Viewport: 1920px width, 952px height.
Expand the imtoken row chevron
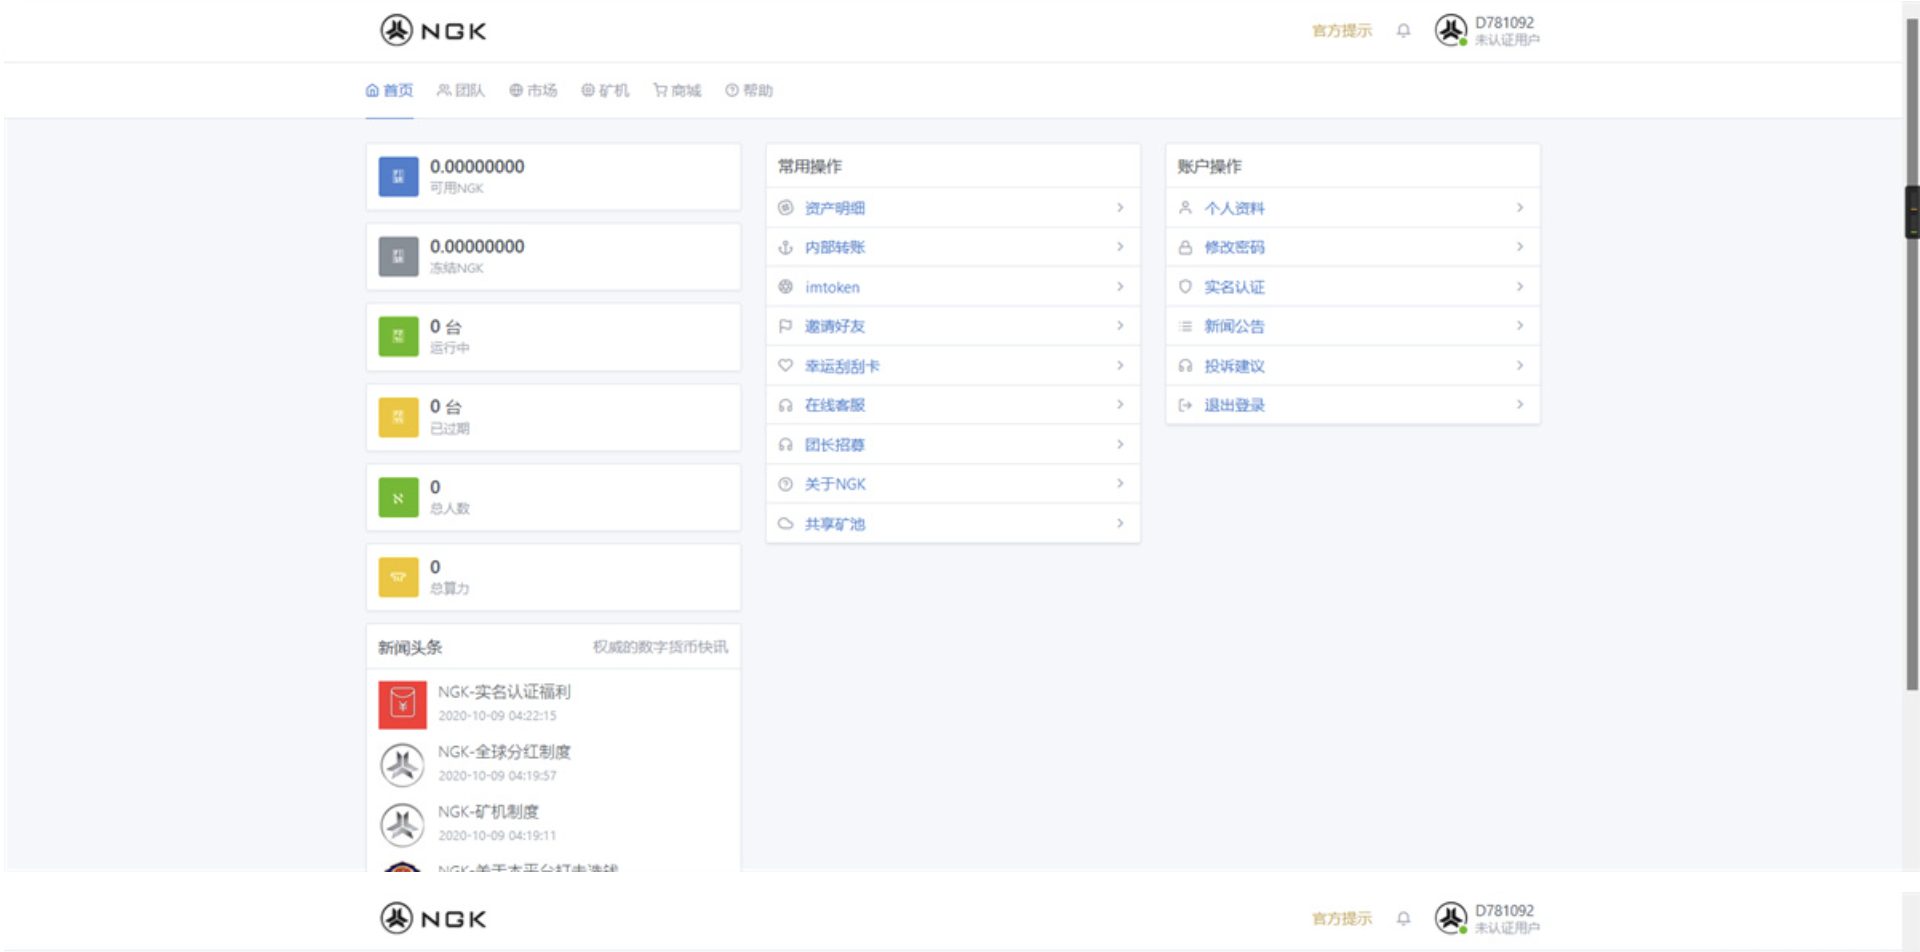[1120, 287]
